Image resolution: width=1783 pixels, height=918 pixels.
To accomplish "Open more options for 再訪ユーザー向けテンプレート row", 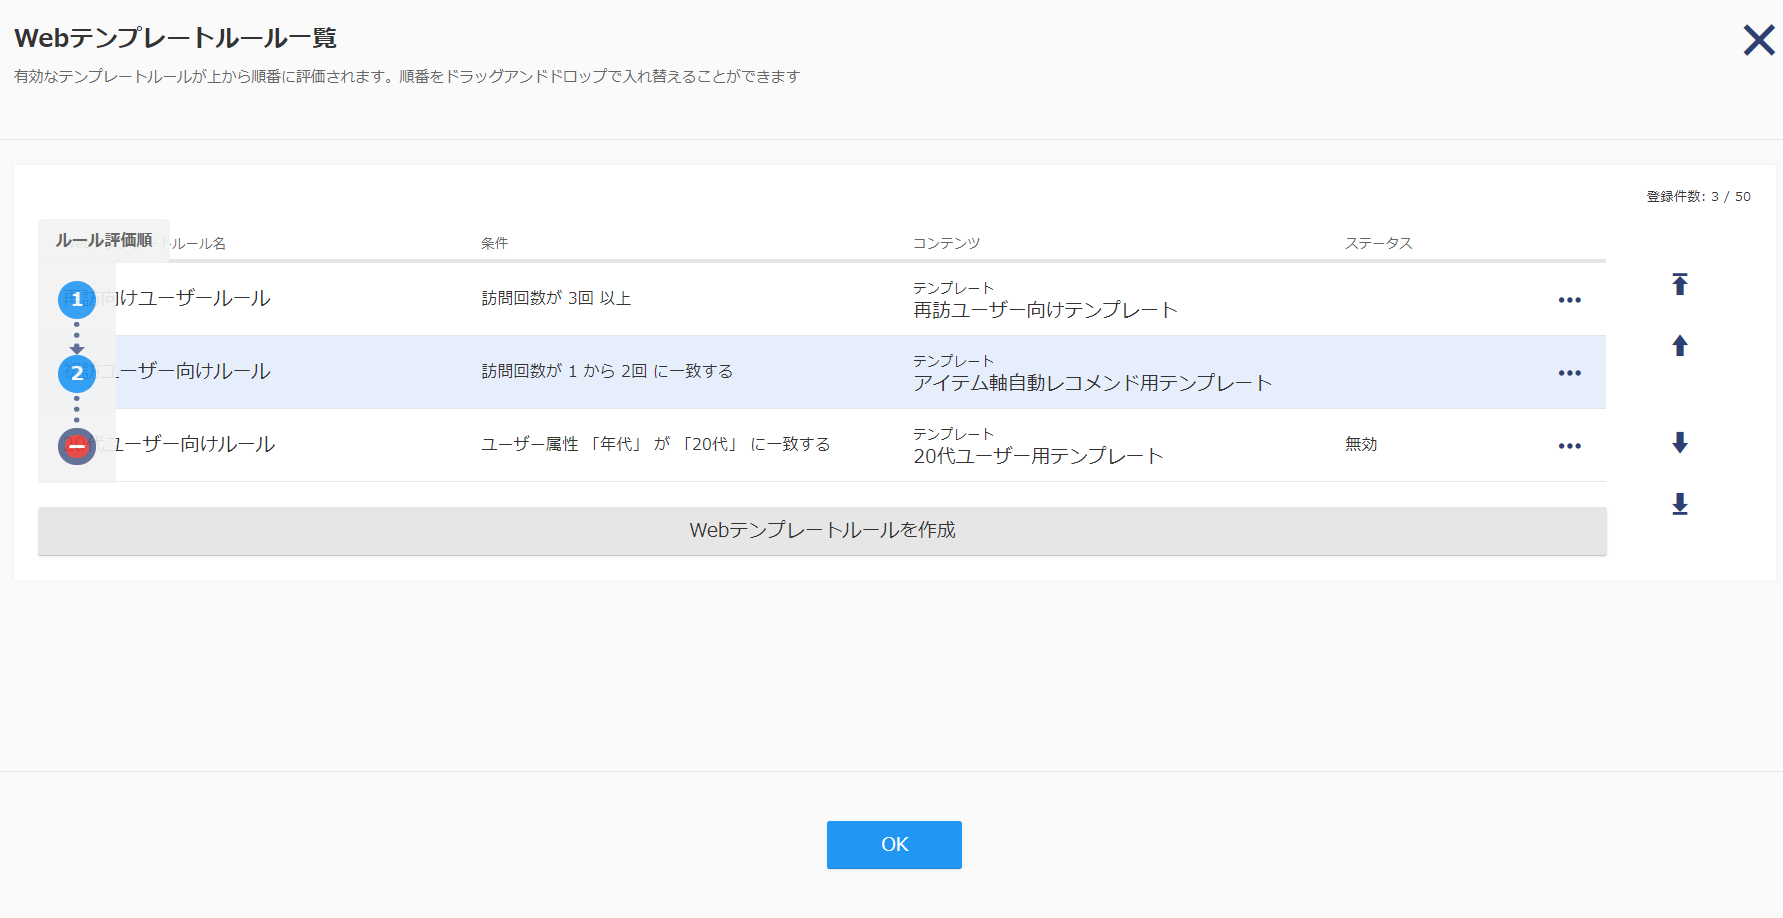I will [x=1569, y=300].
